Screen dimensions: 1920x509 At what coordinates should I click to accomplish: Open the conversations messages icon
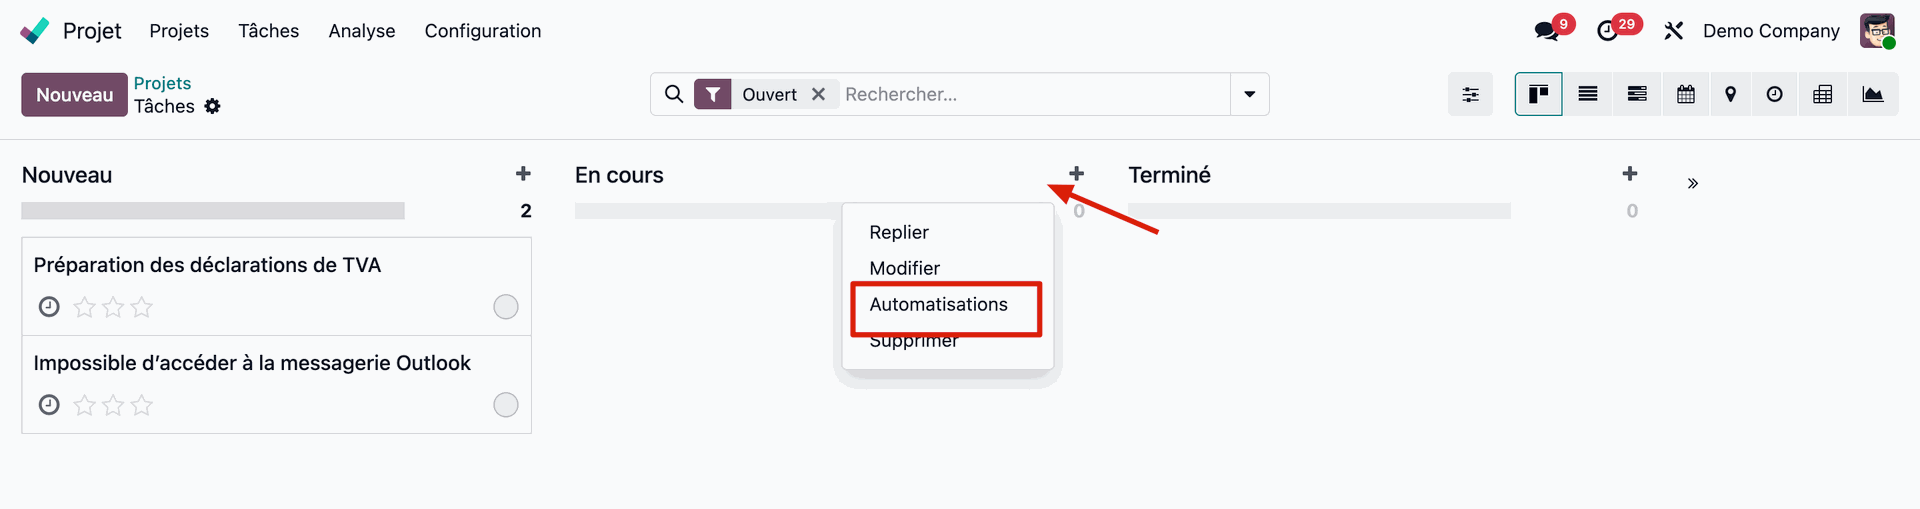(x=1546, y=31)
